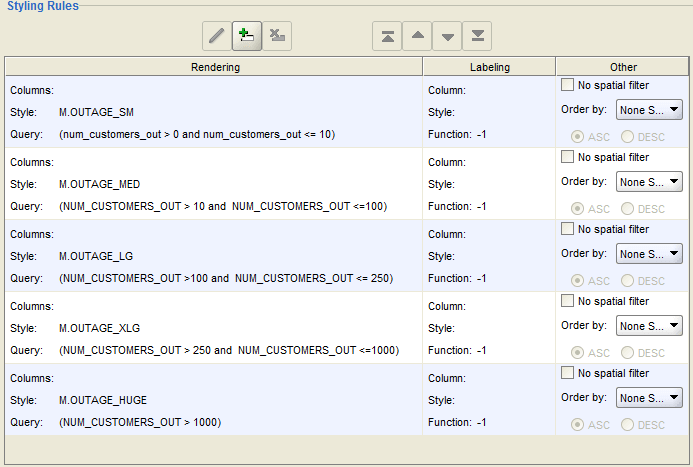The image size is (693, 467).
Task: Enable No spatial filter for M.OUTAGE_LG rule
Action: (x=567, y=229)
